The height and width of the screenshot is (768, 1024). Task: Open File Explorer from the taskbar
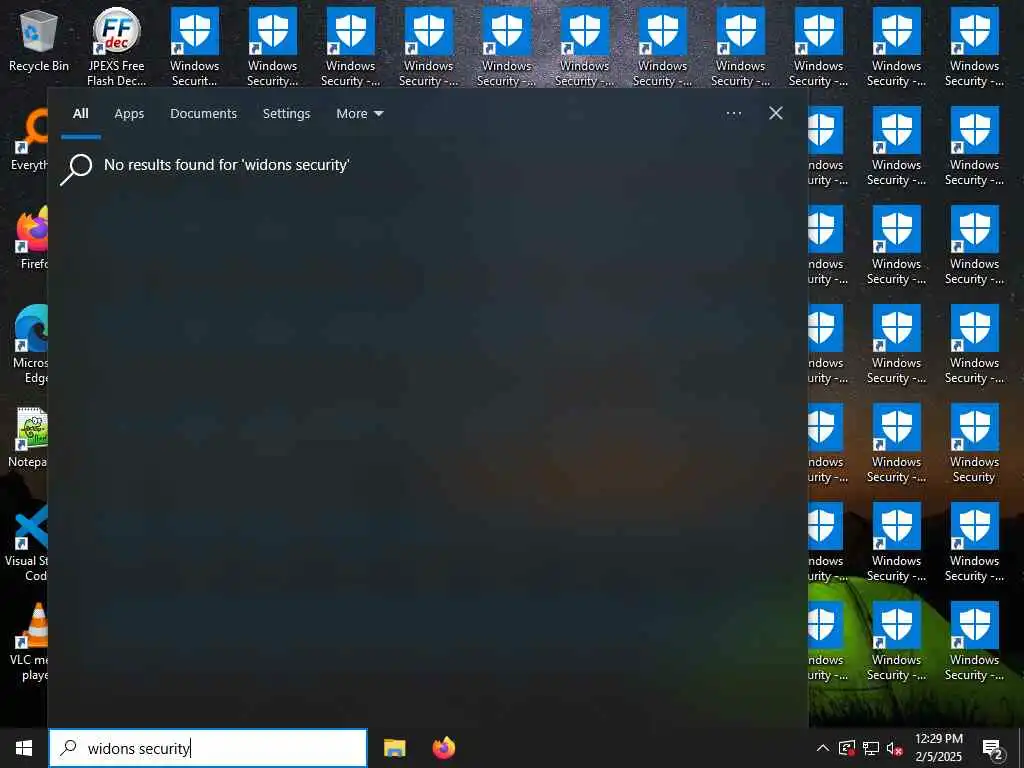pos(394,748)
